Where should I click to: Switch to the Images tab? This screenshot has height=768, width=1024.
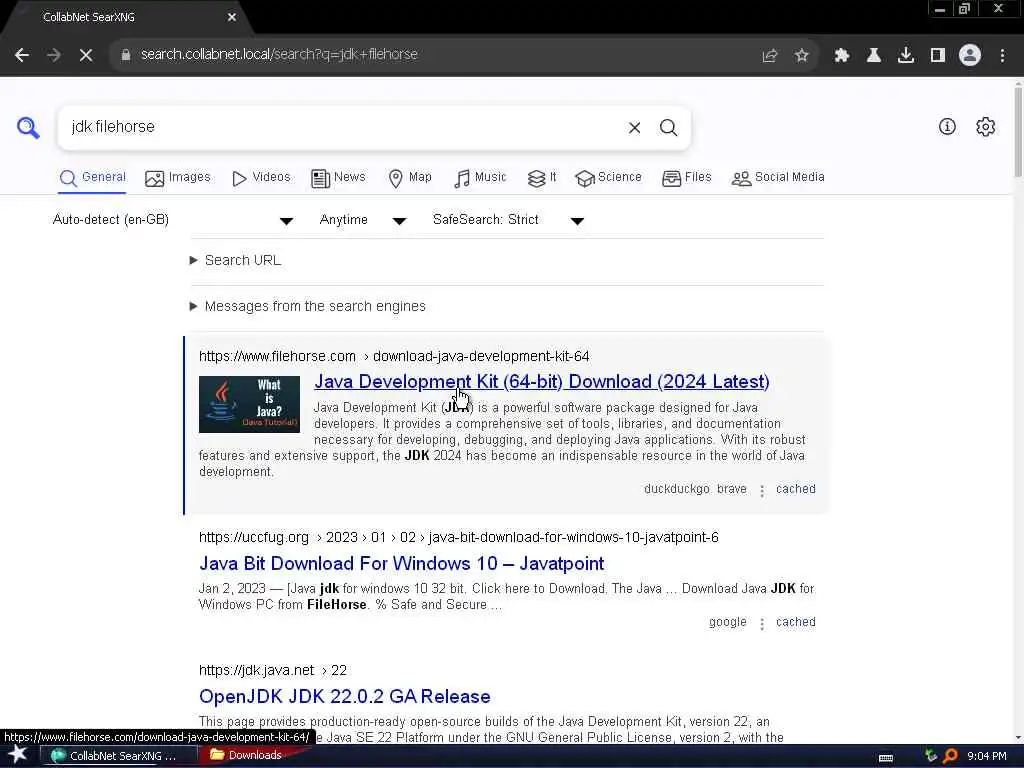[178, 178]
